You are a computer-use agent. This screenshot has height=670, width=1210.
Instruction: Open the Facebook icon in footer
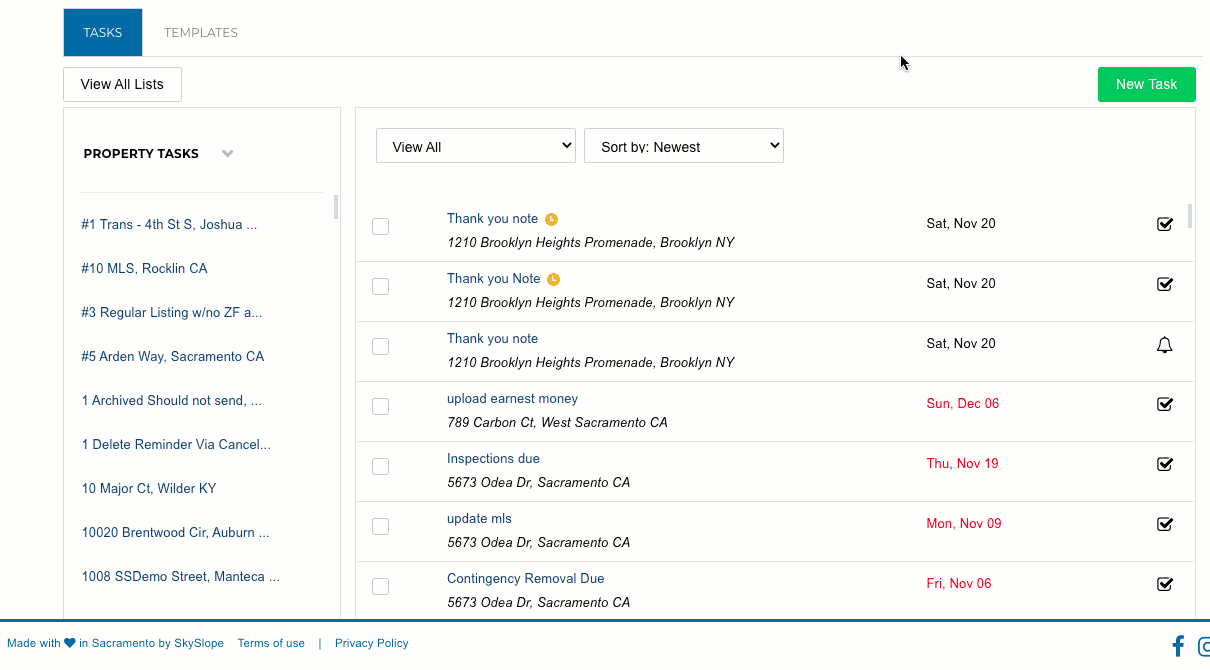1178,646
